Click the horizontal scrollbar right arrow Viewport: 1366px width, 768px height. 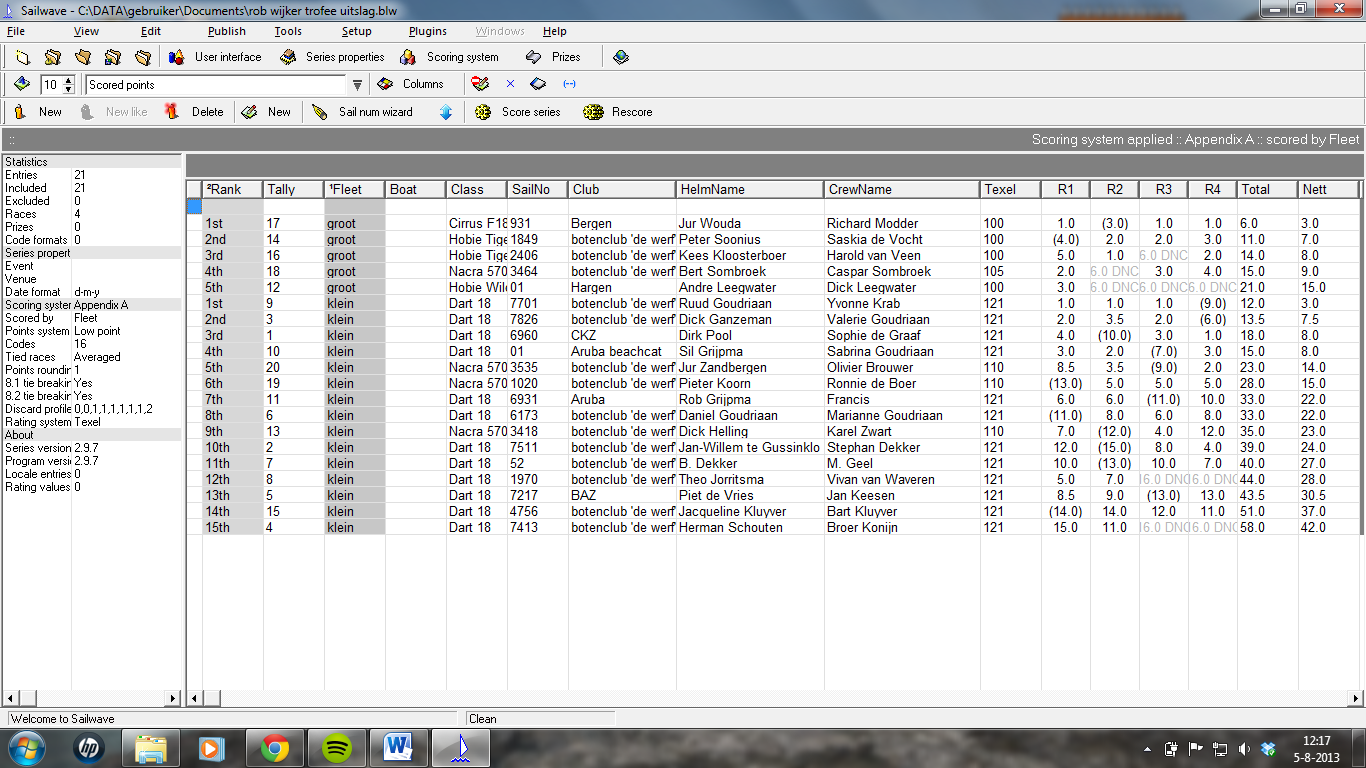click(x=1356, y=698)
